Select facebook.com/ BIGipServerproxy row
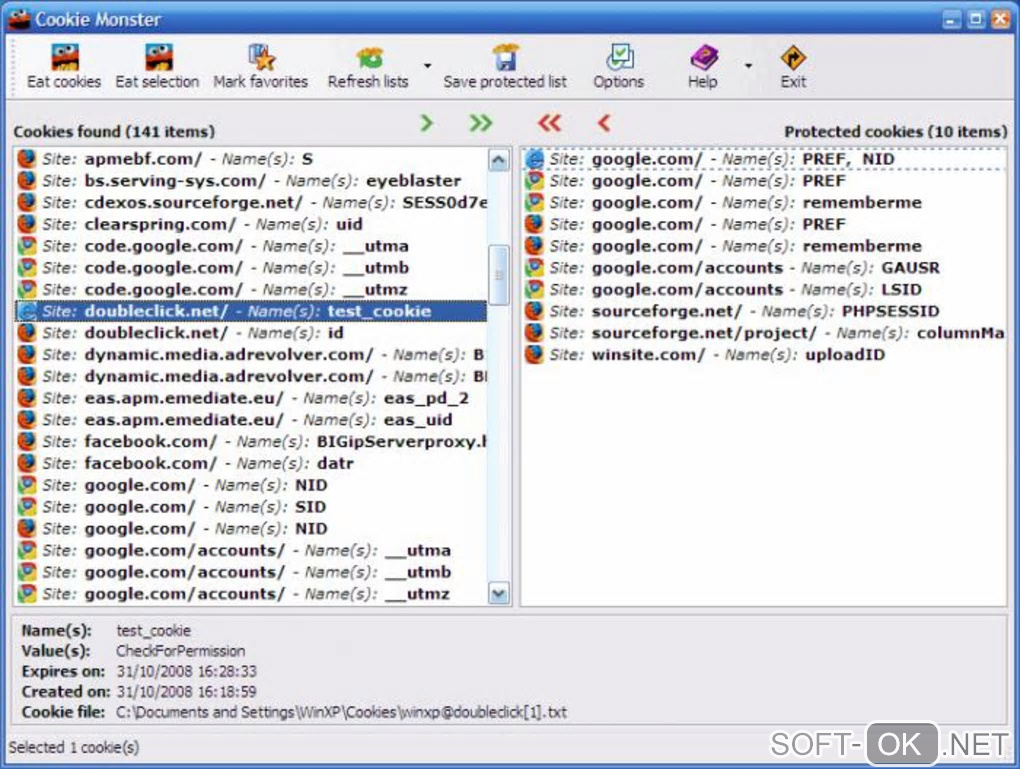 [x=251, y=442]
